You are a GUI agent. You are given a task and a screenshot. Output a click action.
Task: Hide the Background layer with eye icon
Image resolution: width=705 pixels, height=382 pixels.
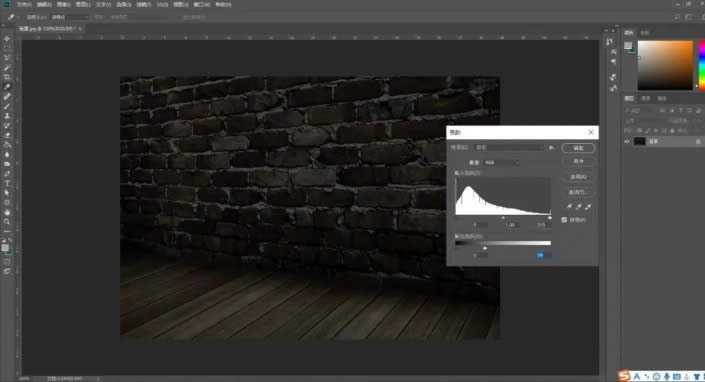click(x=627, y=142)
